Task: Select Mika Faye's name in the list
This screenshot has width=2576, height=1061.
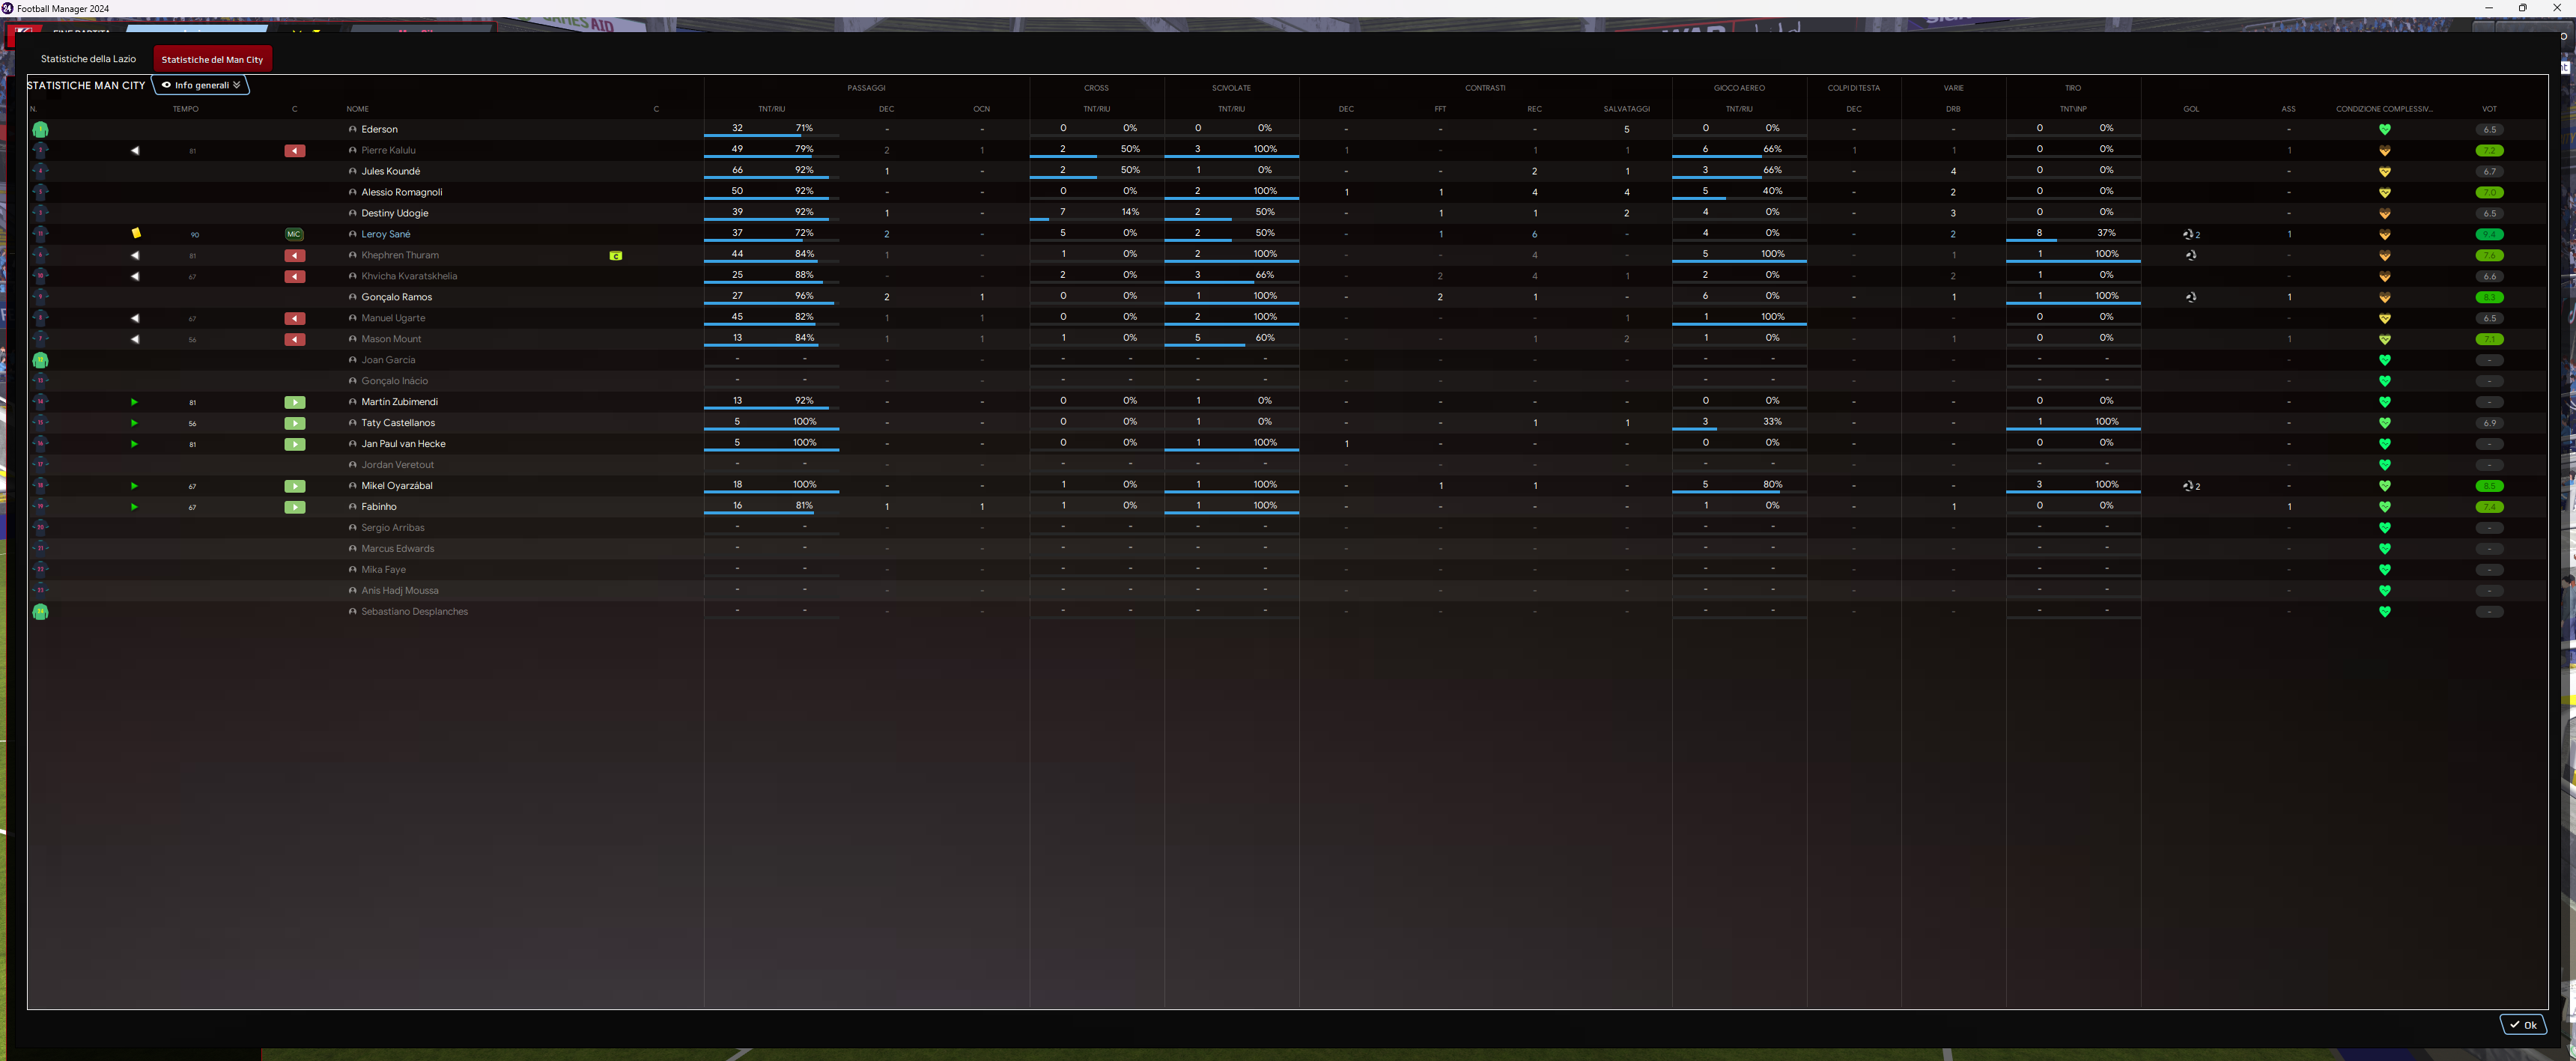Action: click(x=384, y=571)
